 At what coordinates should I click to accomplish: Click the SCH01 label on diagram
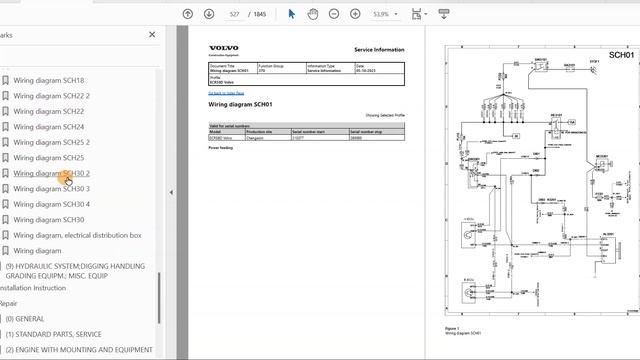(x=621, y=55)
